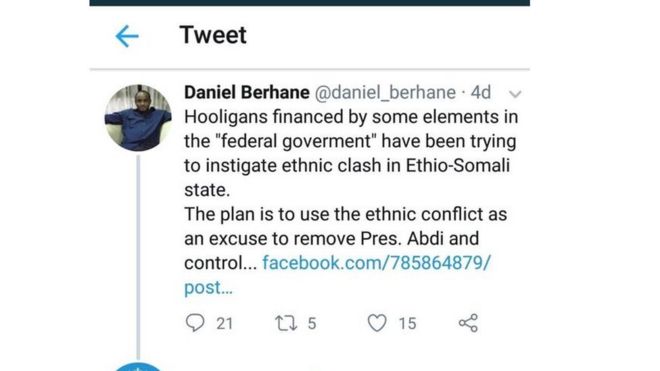
Task: Go back using the blue arrow
Action: point(127,36)
